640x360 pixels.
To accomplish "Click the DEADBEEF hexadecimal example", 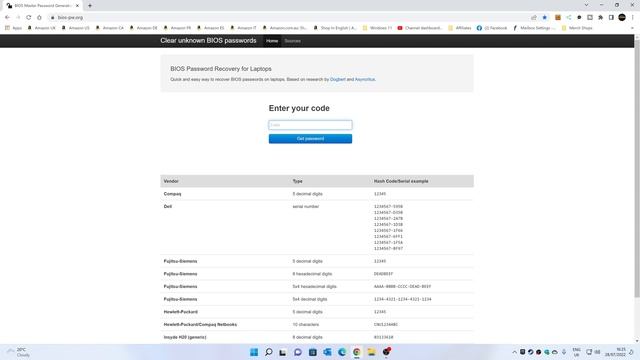I will [383, 274].
